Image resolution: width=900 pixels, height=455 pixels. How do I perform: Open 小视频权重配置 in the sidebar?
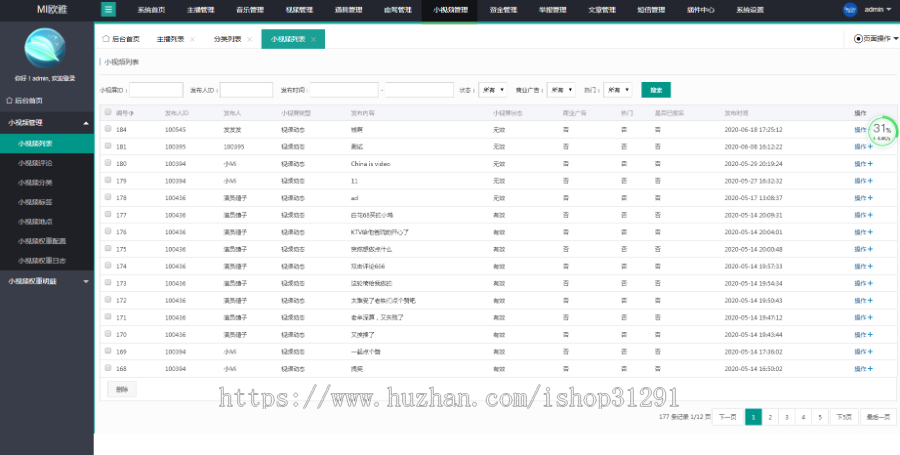pyautogui.click(x=47, y=241)
